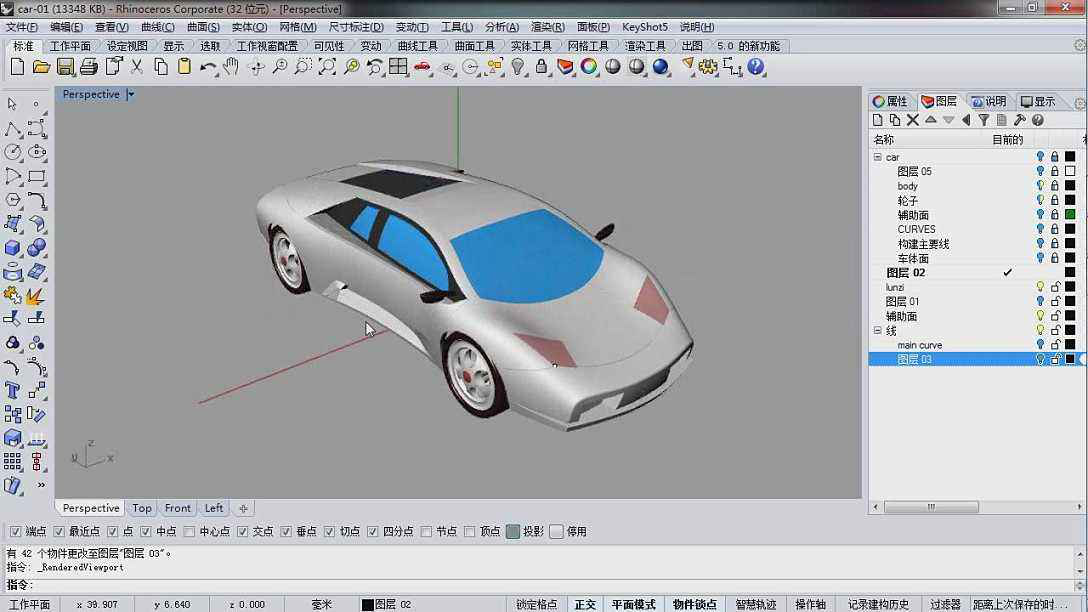Collapse the car layer tree
The image size is (1088, 612).
point(877,157)
